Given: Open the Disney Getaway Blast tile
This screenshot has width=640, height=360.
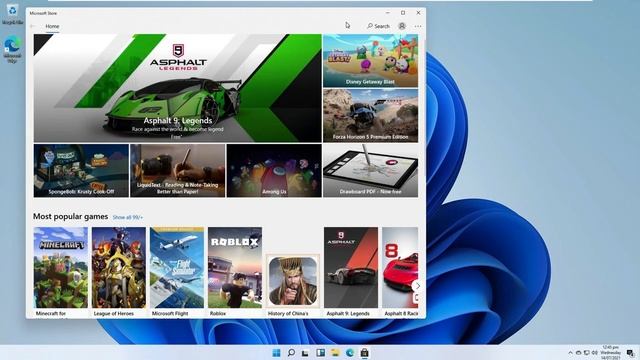Looking at the screenshot, I should click(371, 60).
